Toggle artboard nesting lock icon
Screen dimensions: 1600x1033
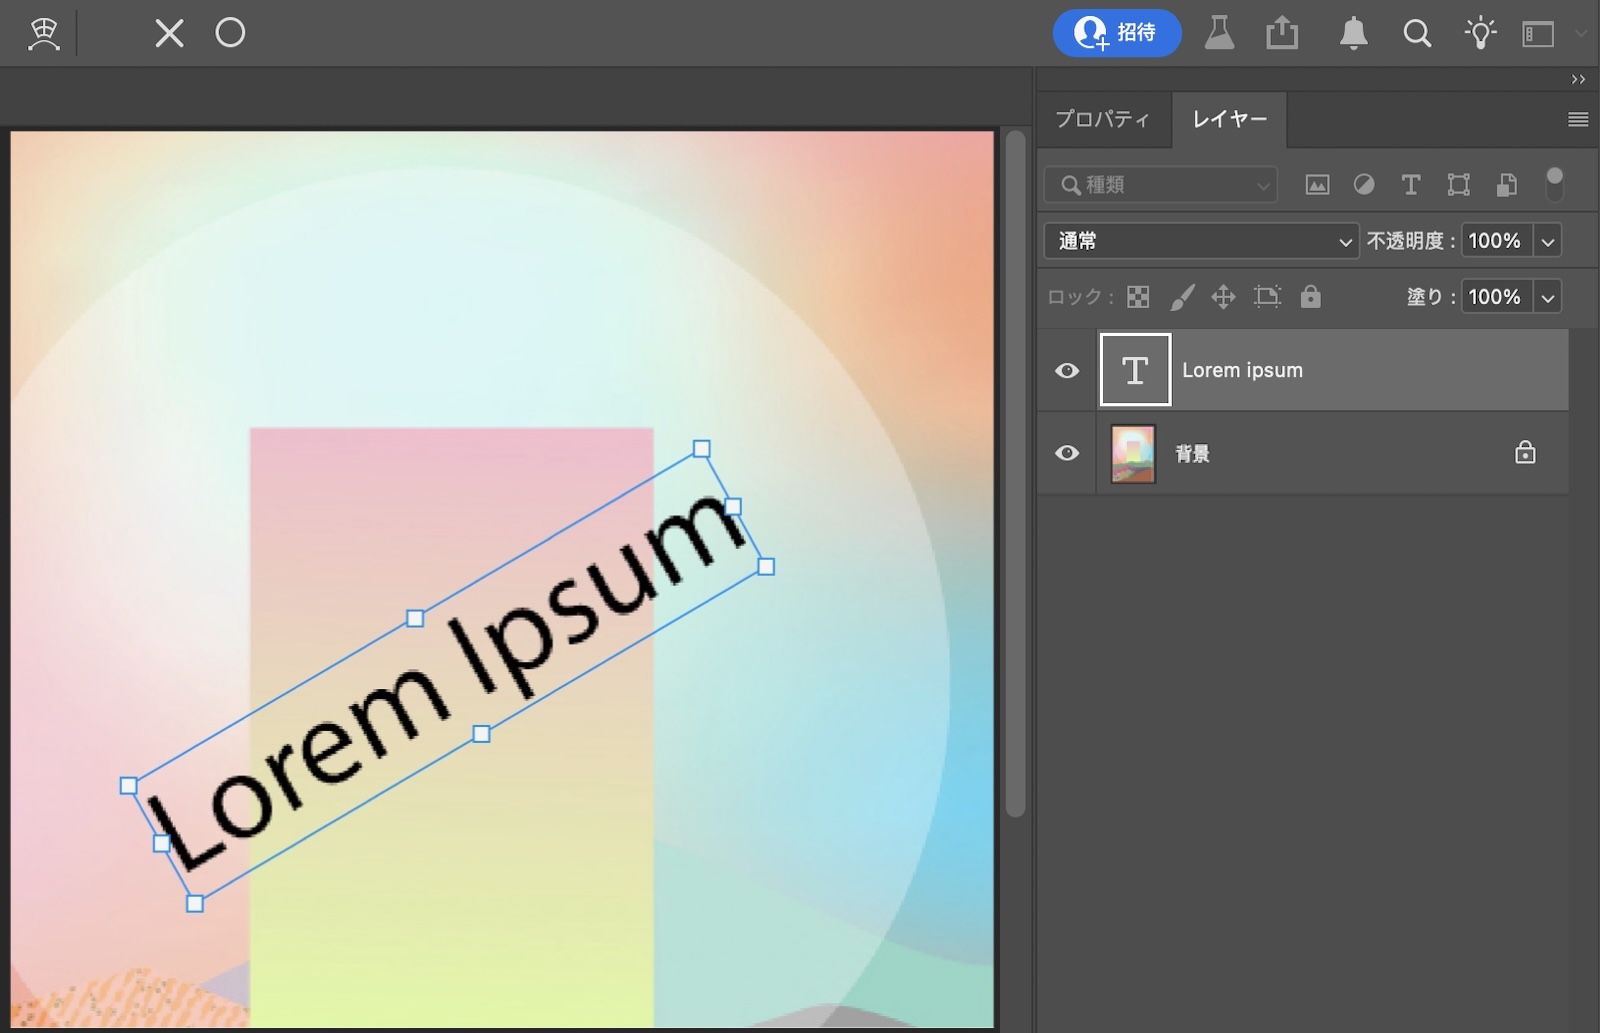click(1267, 297)
